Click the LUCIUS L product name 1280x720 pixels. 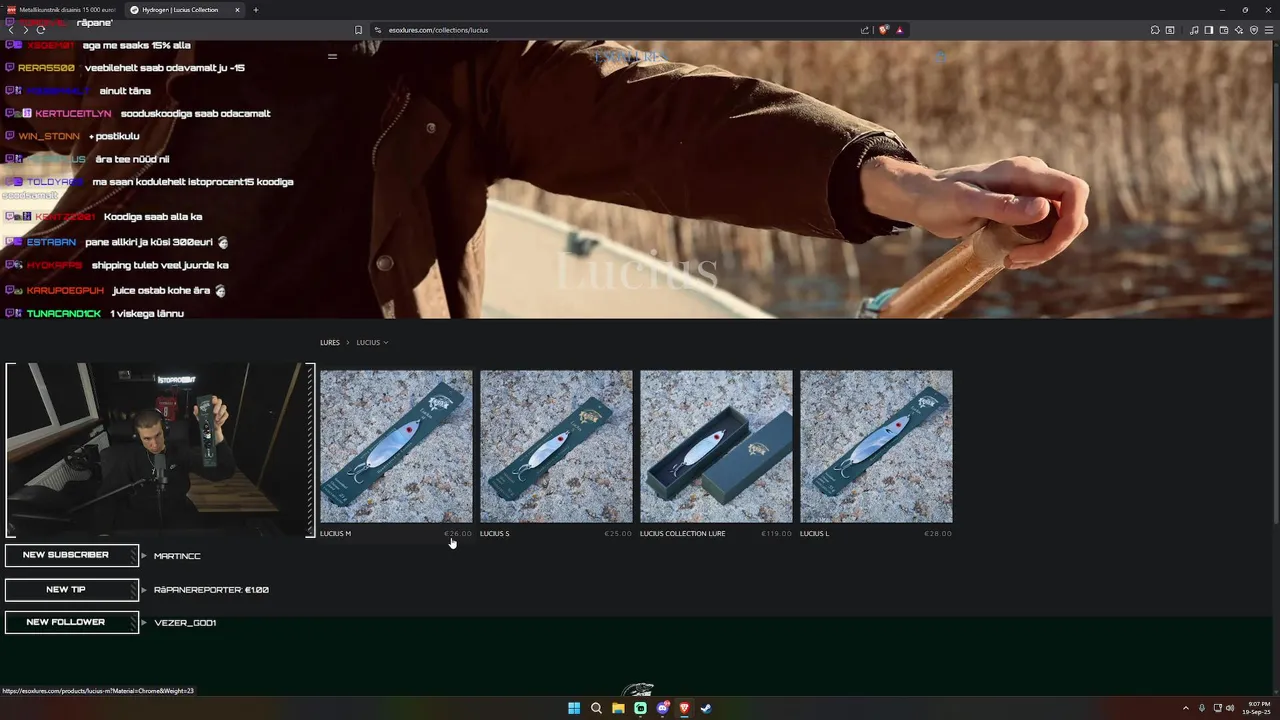pyautogui.click(x=814, y=534)
